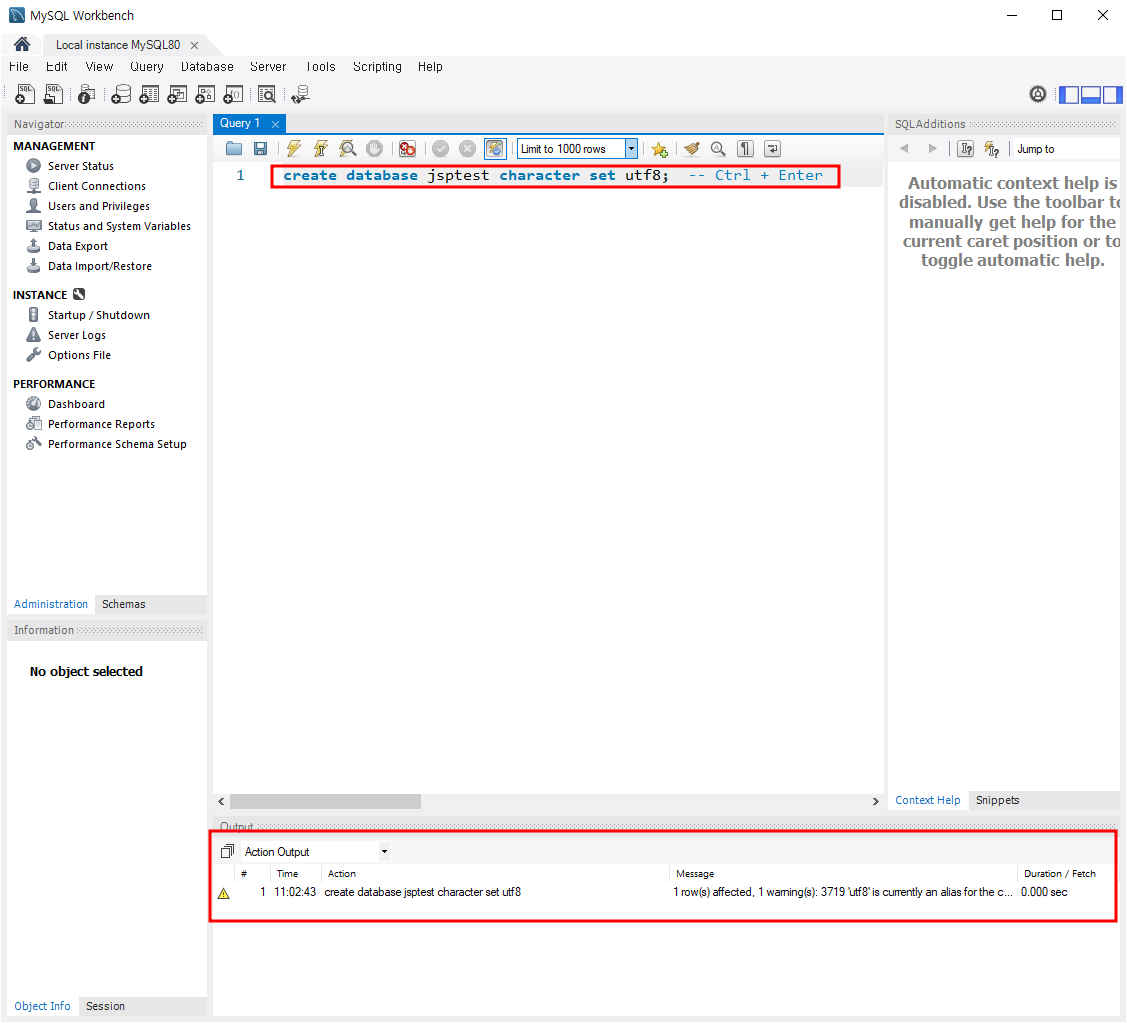The height and width of the screenshot is (1023, 1127).
Task: Toggle auto-commit mode button
Action: 495,149
